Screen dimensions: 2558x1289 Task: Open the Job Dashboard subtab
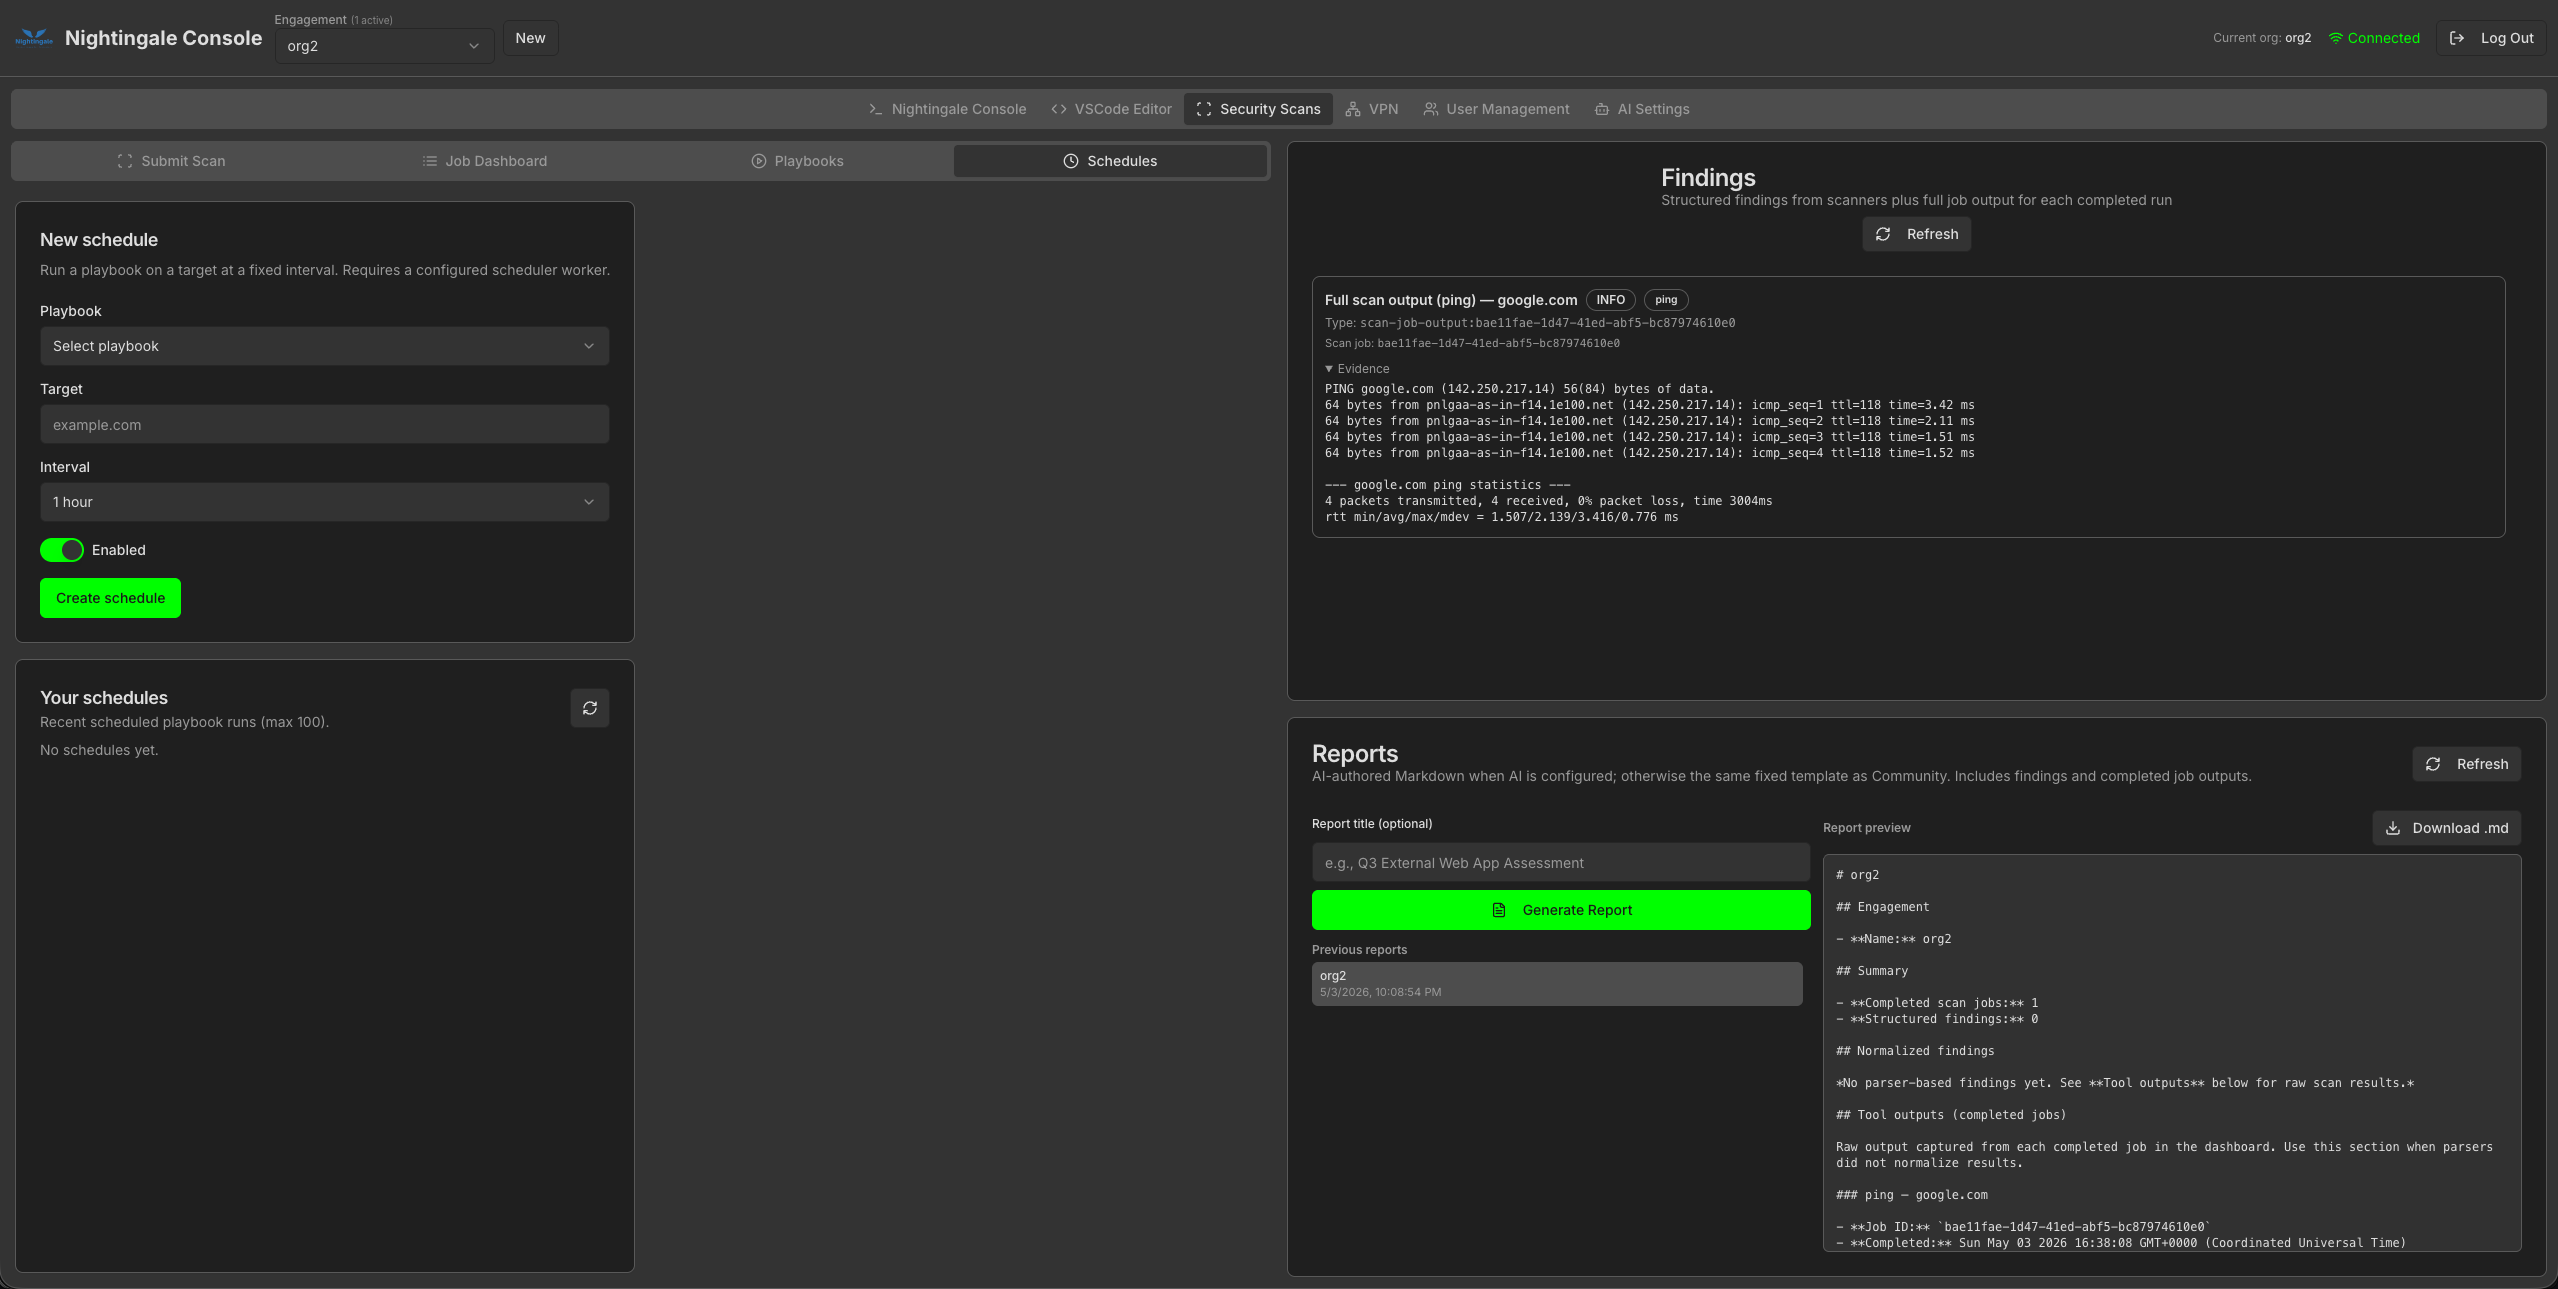(484, 161)
